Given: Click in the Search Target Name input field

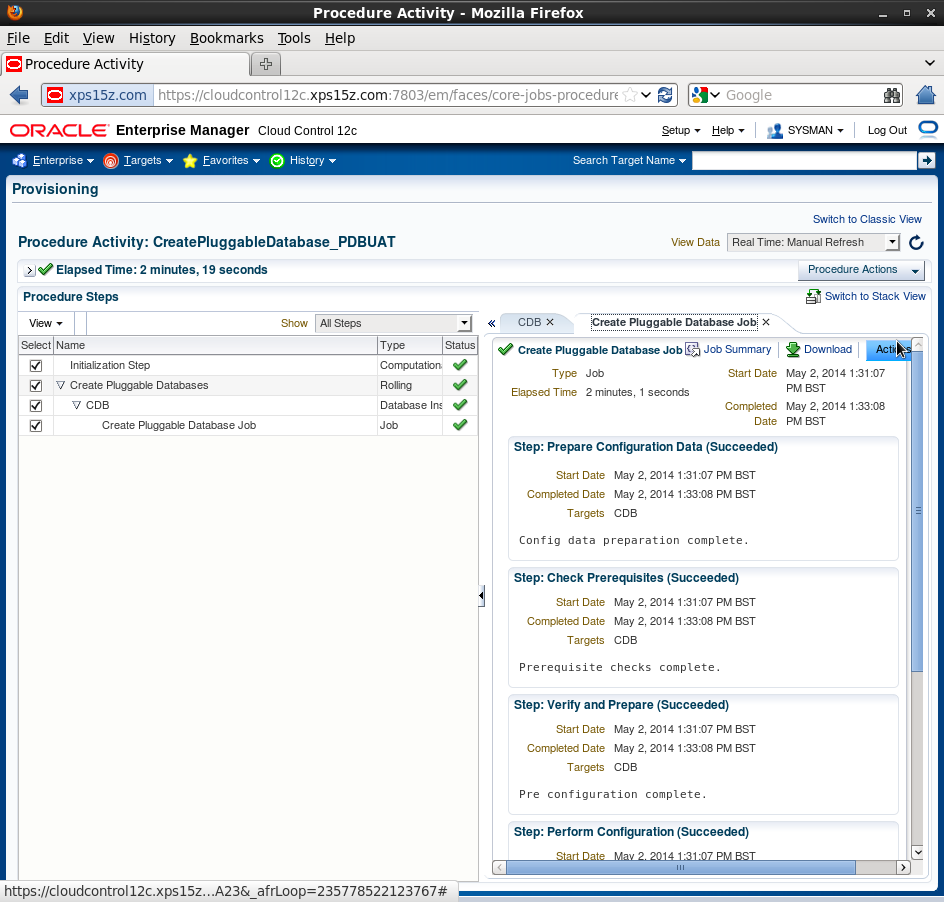Looking at the screenshot, I should [x=804, y=160].
